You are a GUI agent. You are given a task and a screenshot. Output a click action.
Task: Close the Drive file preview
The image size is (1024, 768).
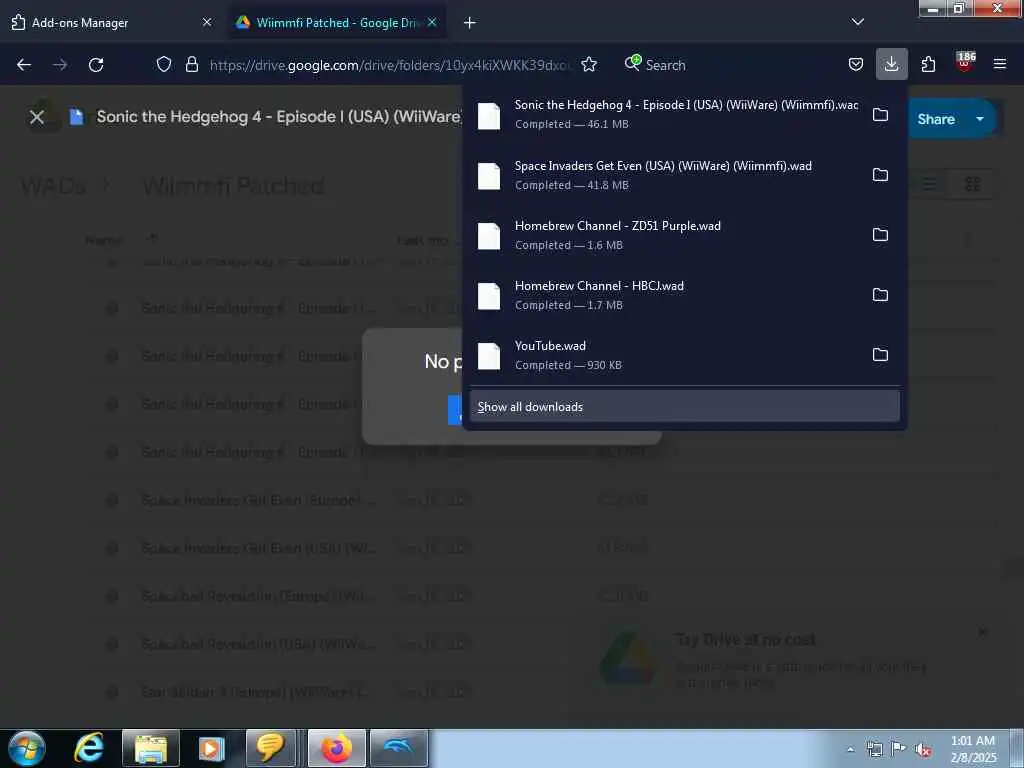(x=37, y=117)
